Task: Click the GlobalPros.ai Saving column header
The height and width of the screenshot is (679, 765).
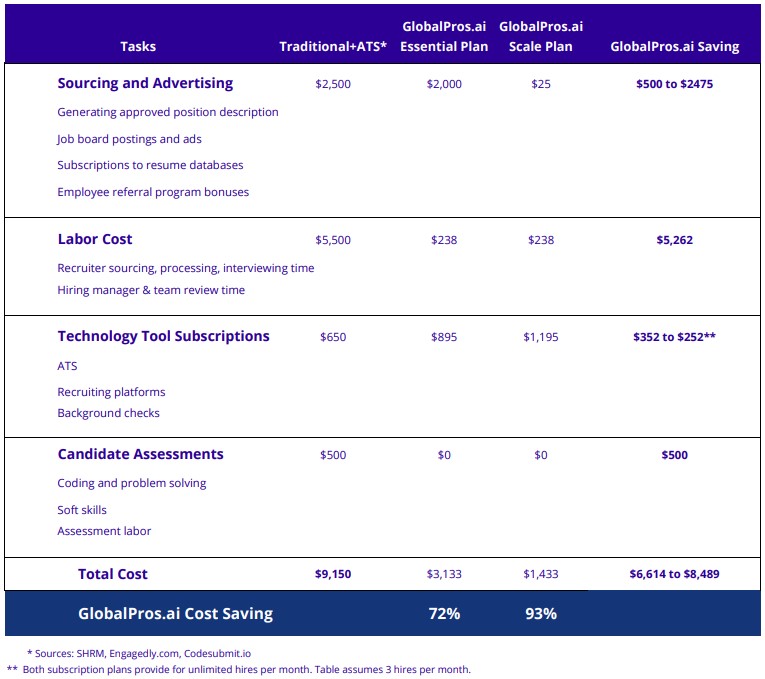Action: pyautogui.click(x=675, y=46)
